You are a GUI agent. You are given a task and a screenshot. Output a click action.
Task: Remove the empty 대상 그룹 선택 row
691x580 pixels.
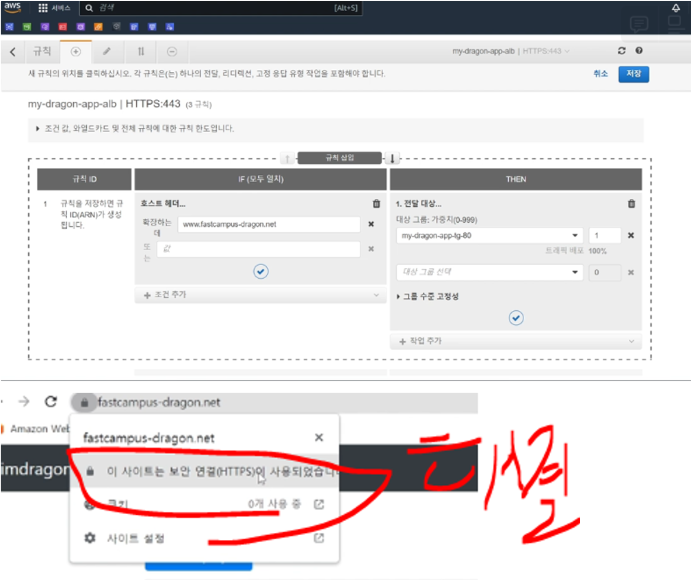point(631,272)
